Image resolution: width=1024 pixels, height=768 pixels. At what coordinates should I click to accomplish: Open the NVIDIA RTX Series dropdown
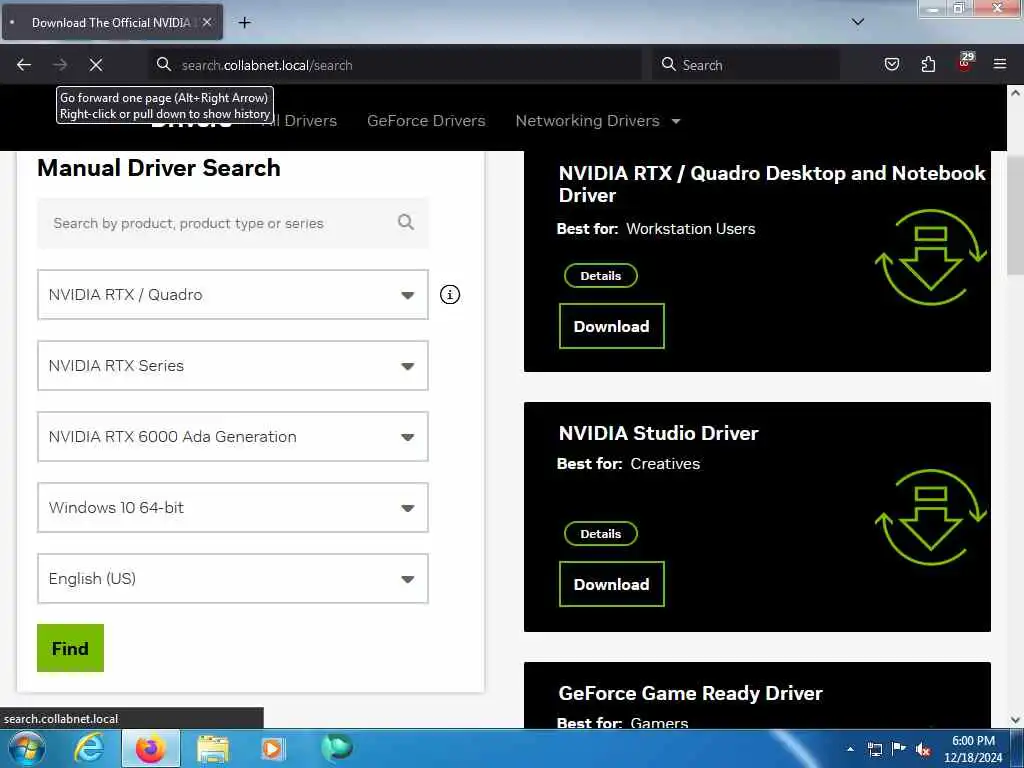point(233,366)
